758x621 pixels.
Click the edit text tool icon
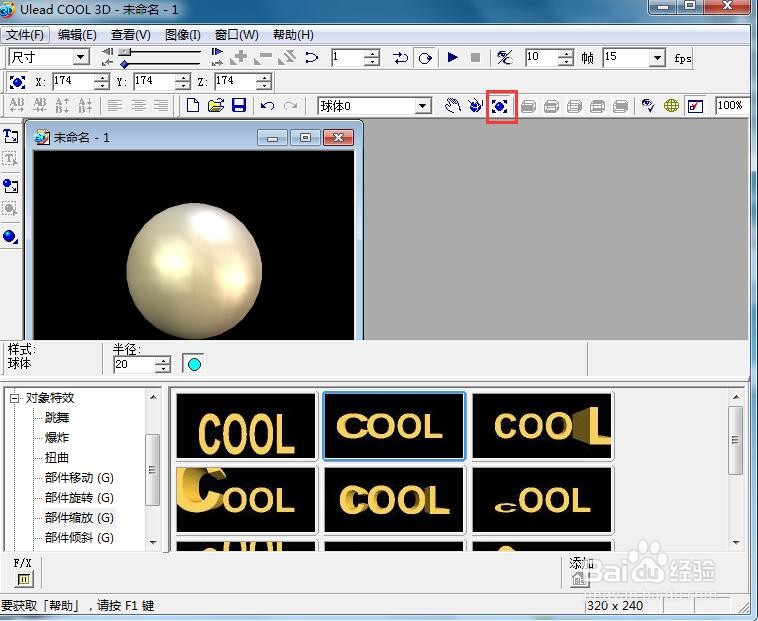click(11, 159)
